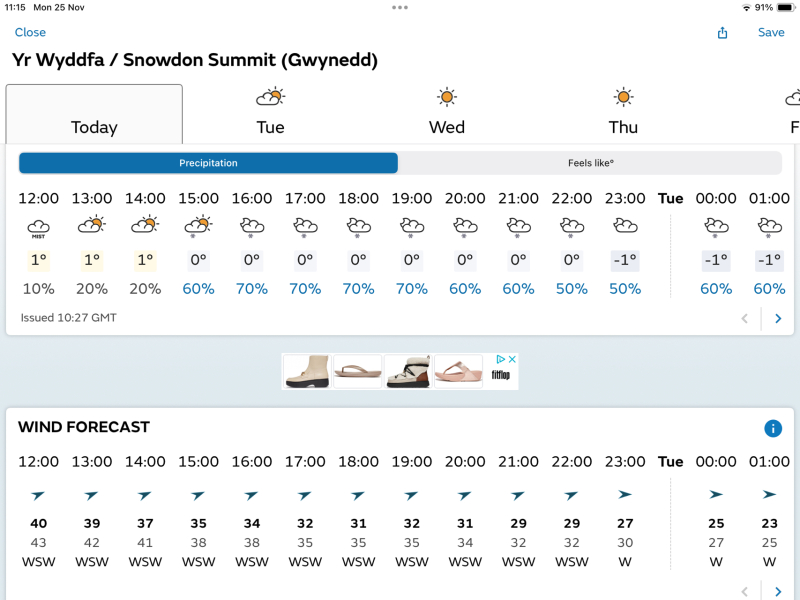Click the W wind arrow under Tue 00:00
Screen dimensions: 800x600
point(716,493)
